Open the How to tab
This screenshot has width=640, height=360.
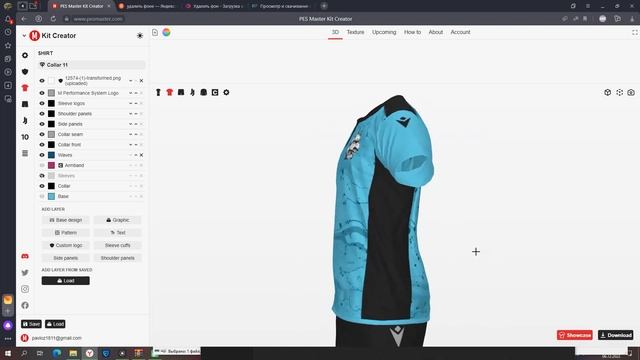[412, 32]
